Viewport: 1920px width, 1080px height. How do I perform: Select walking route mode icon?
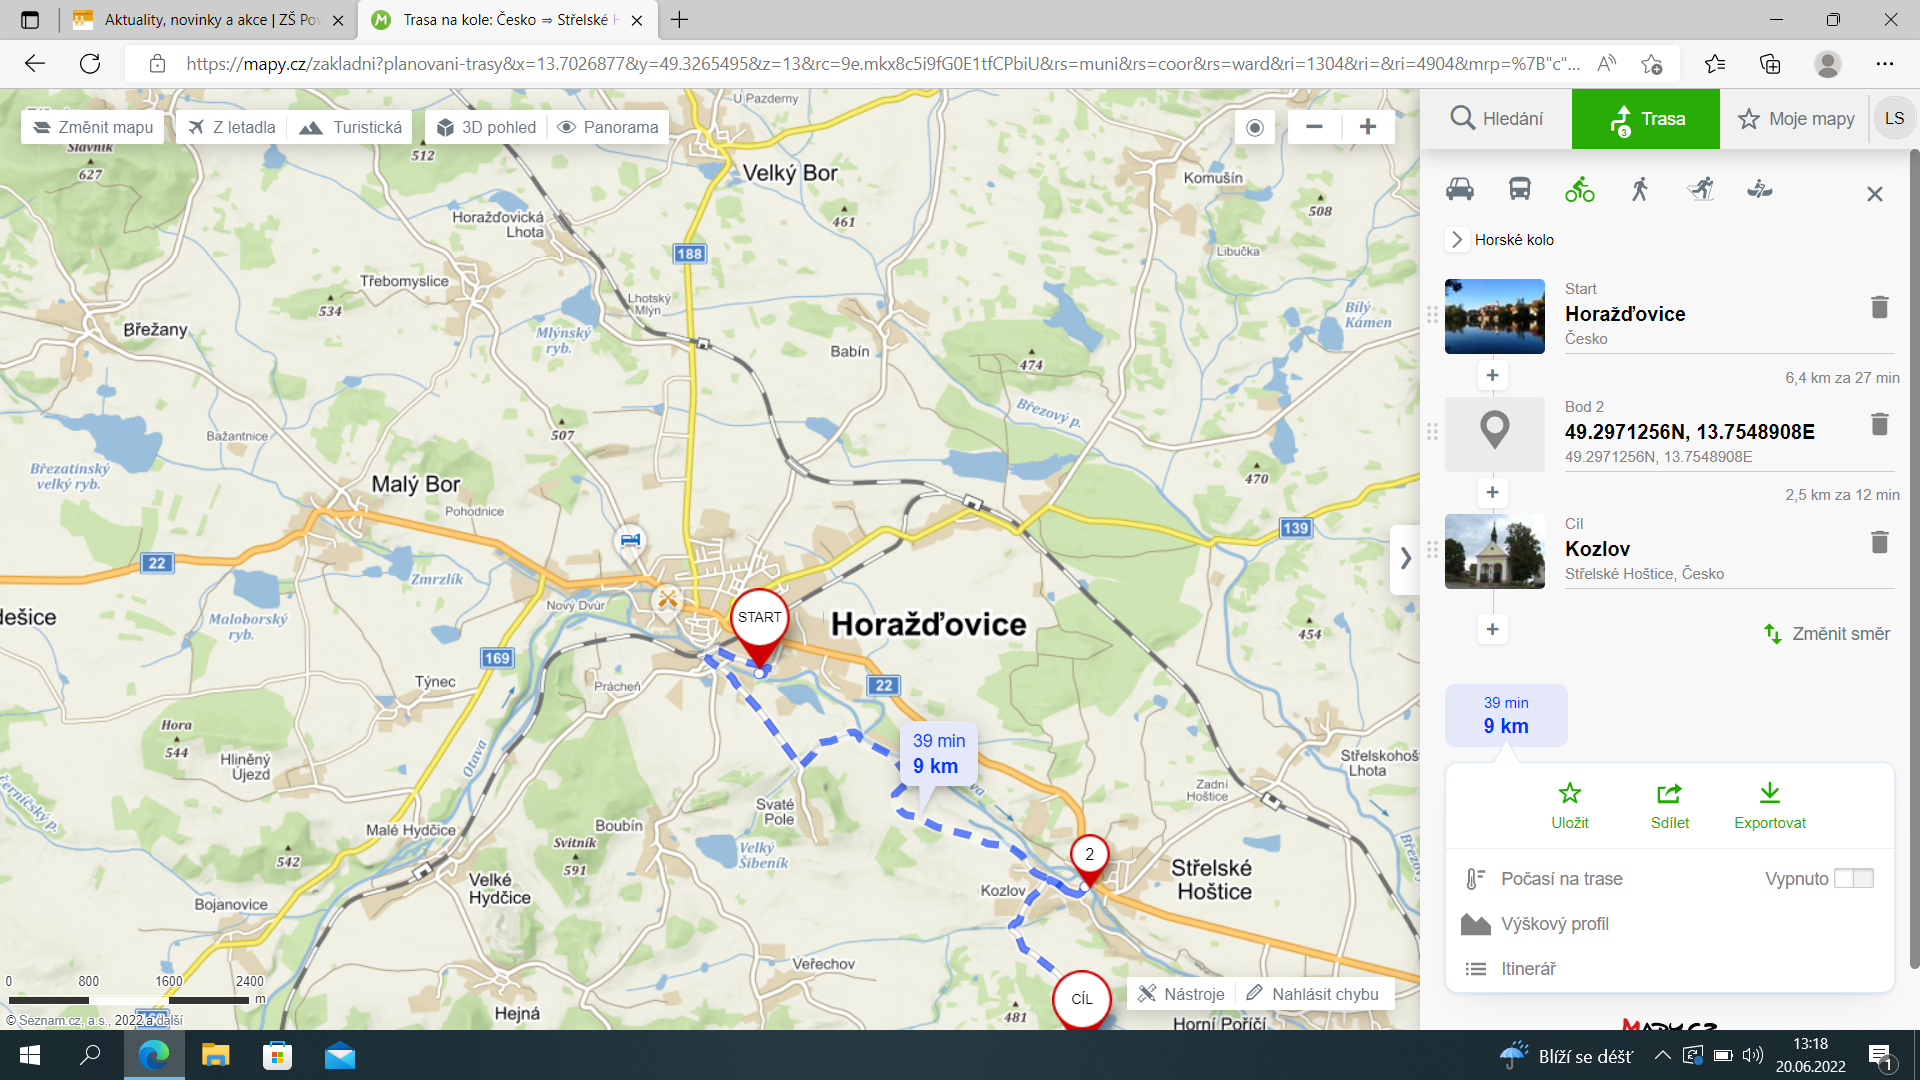coord(1640,189)
